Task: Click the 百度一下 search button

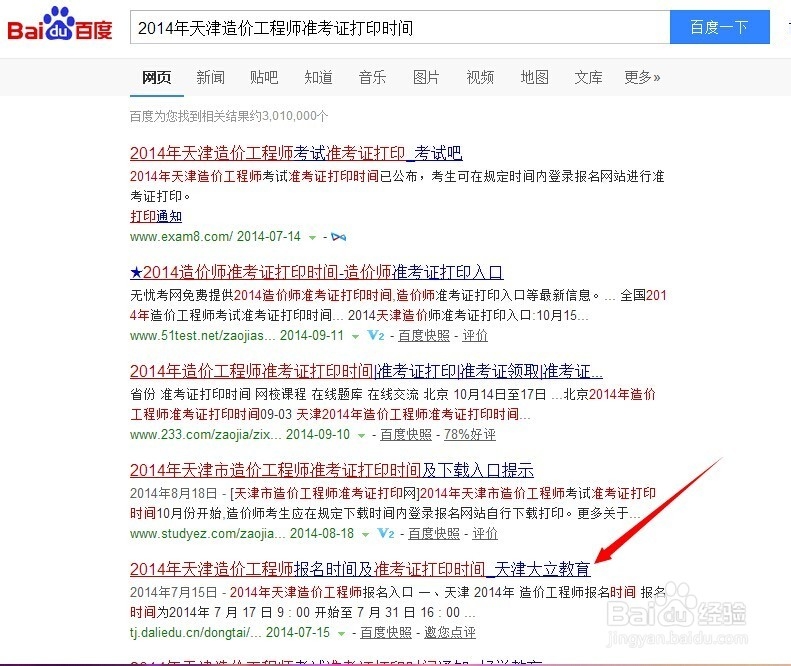Action: click(719, 27)
